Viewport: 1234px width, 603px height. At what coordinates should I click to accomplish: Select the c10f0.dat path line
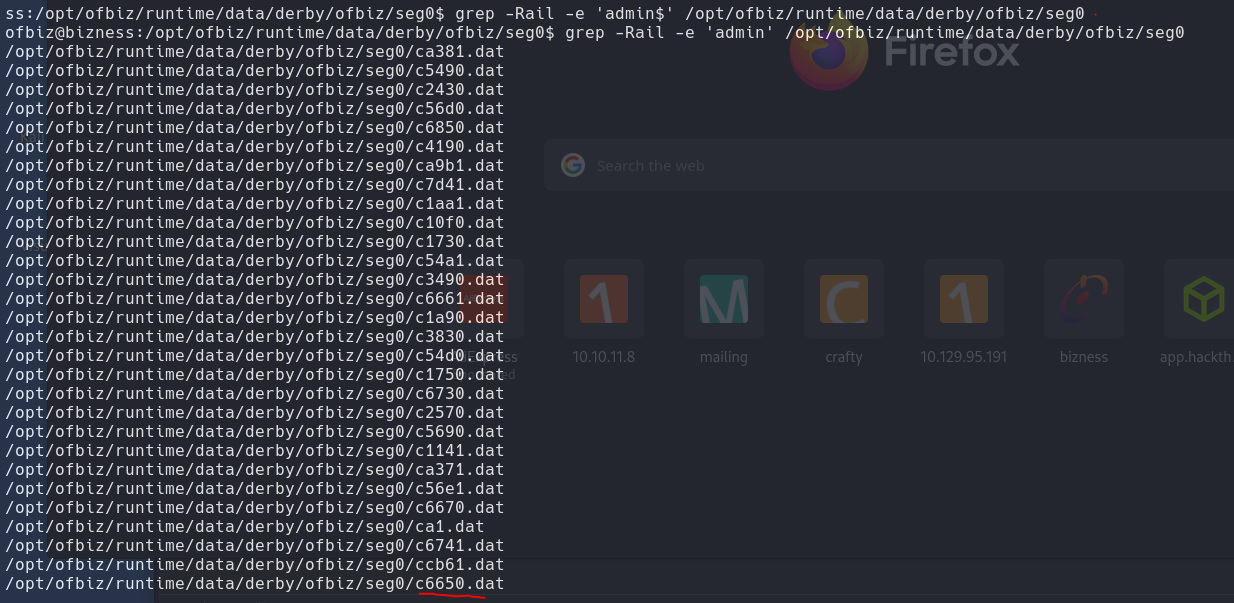coord(254,223)
